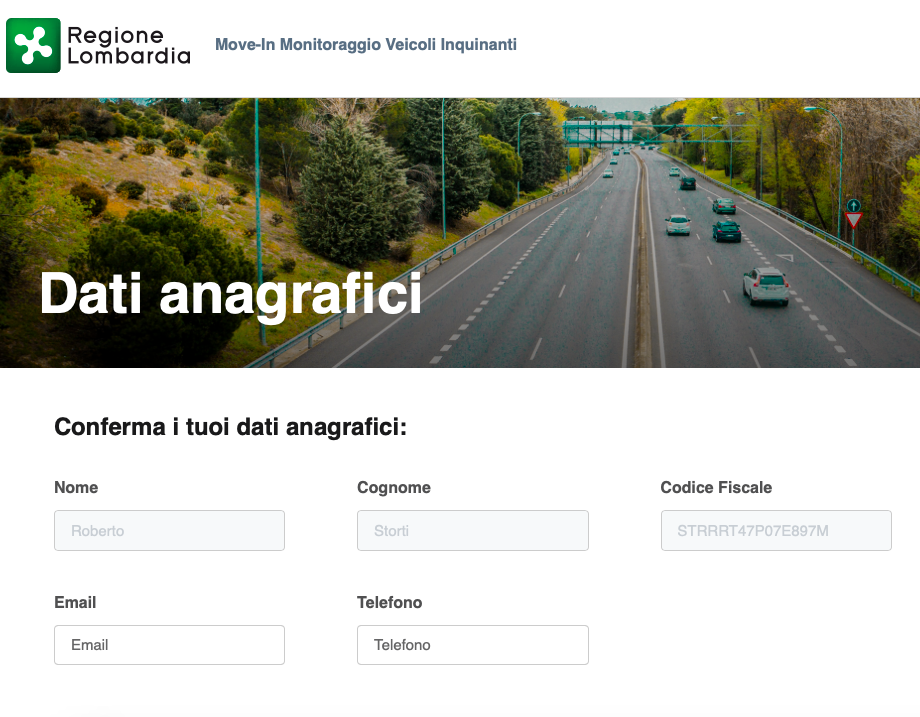Focus the Telefono input field
Viewport: 920px width, 717px height.
coord(472,645)
